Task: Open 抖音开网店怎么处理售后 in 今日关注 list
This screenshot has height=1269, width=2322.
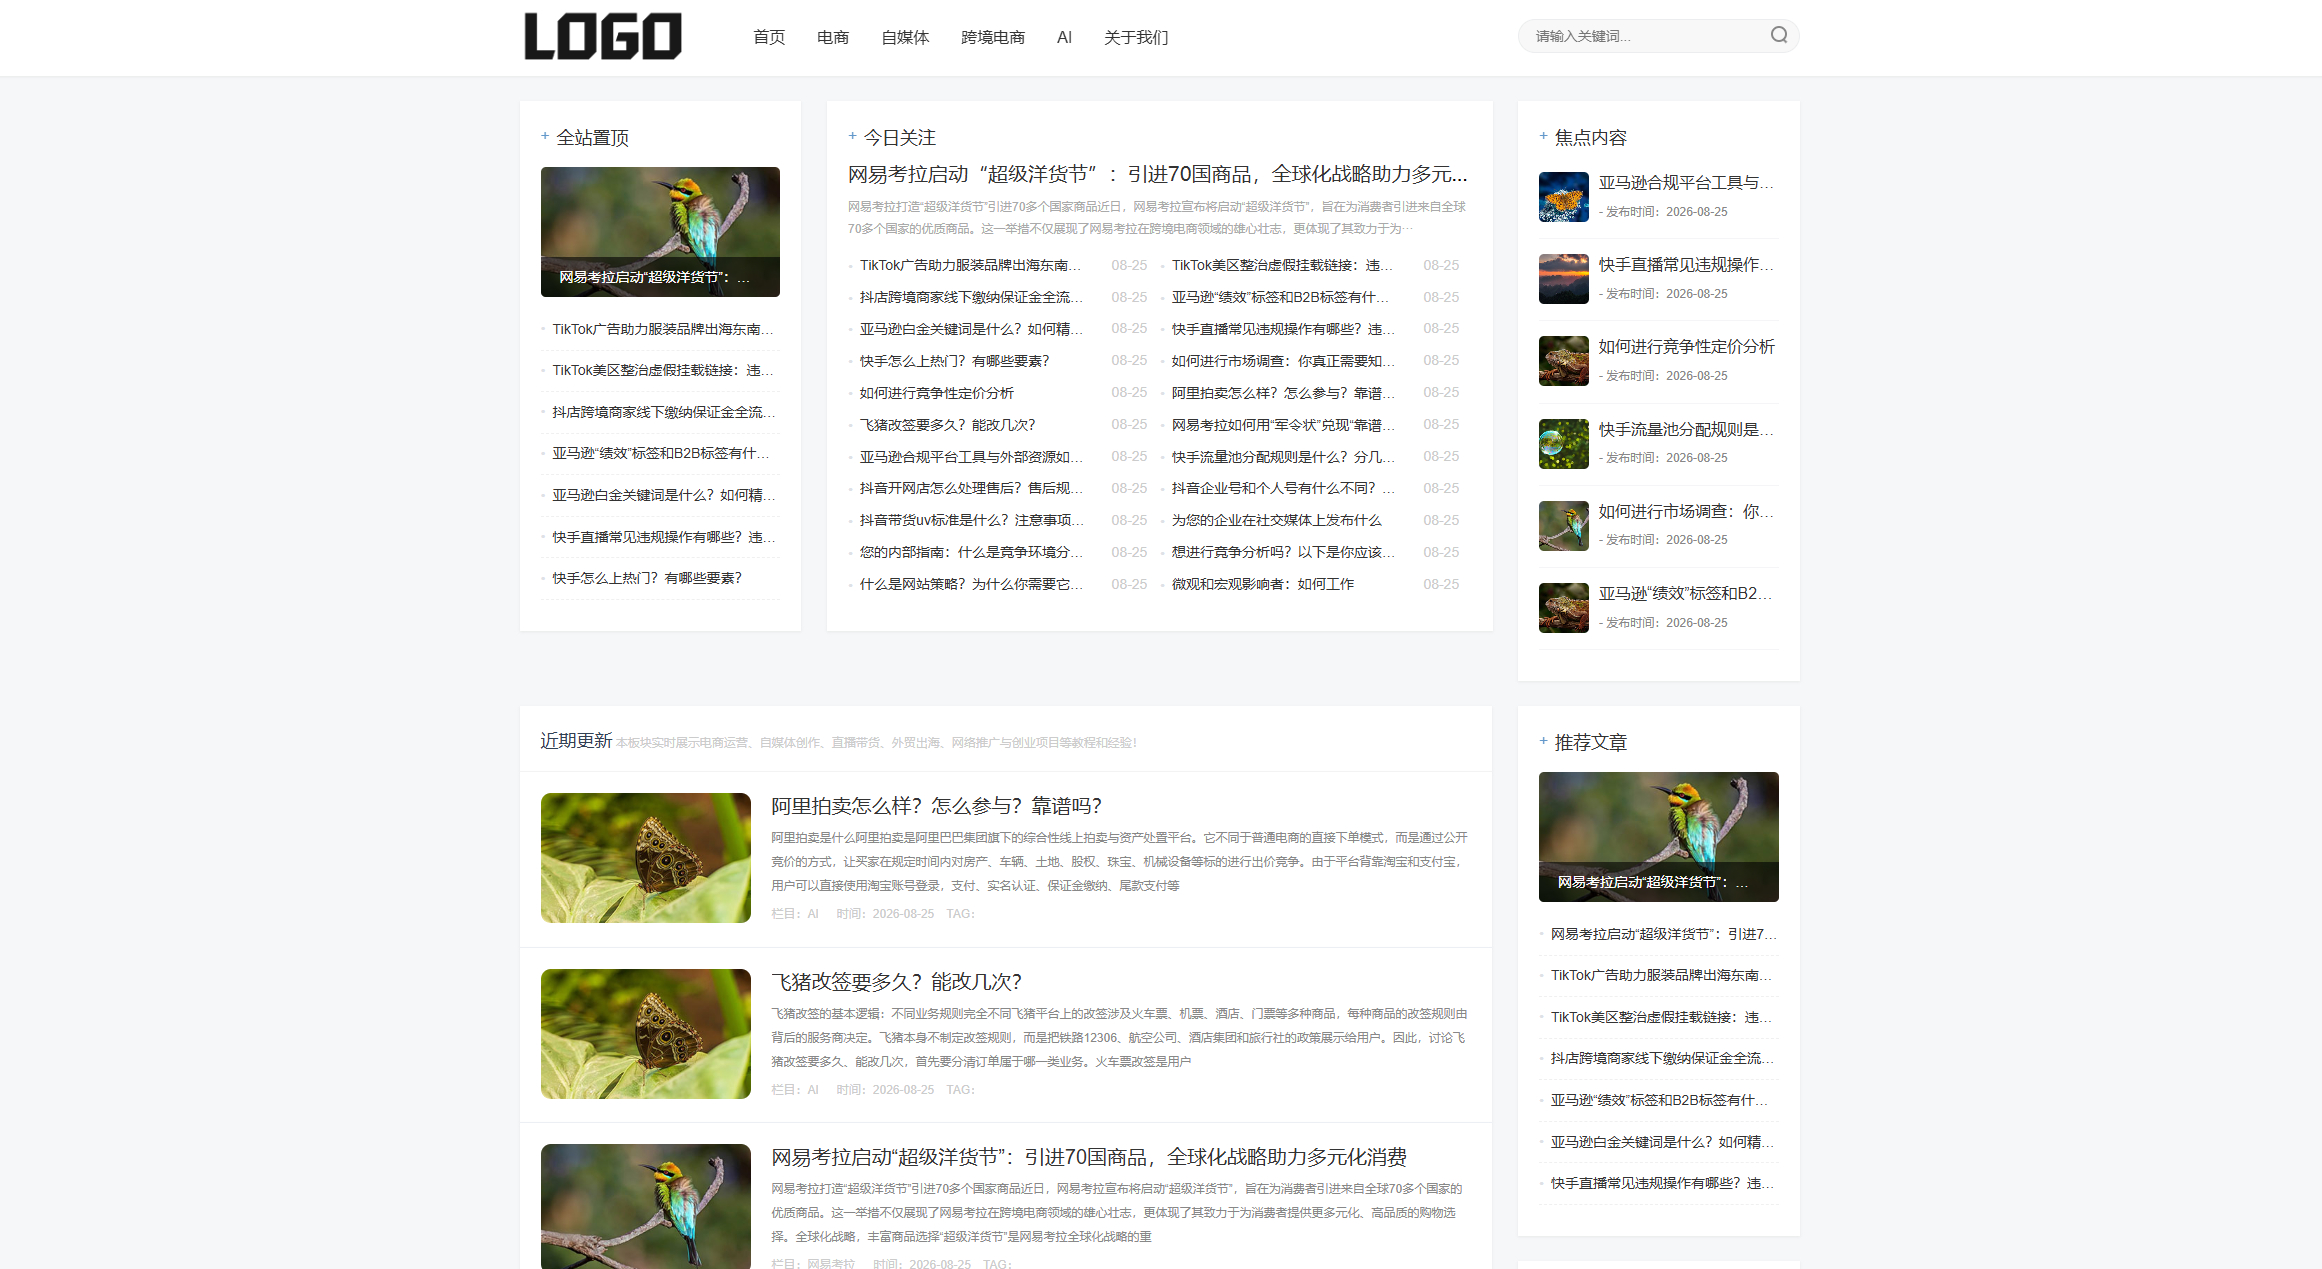Action: coord(971,488)
